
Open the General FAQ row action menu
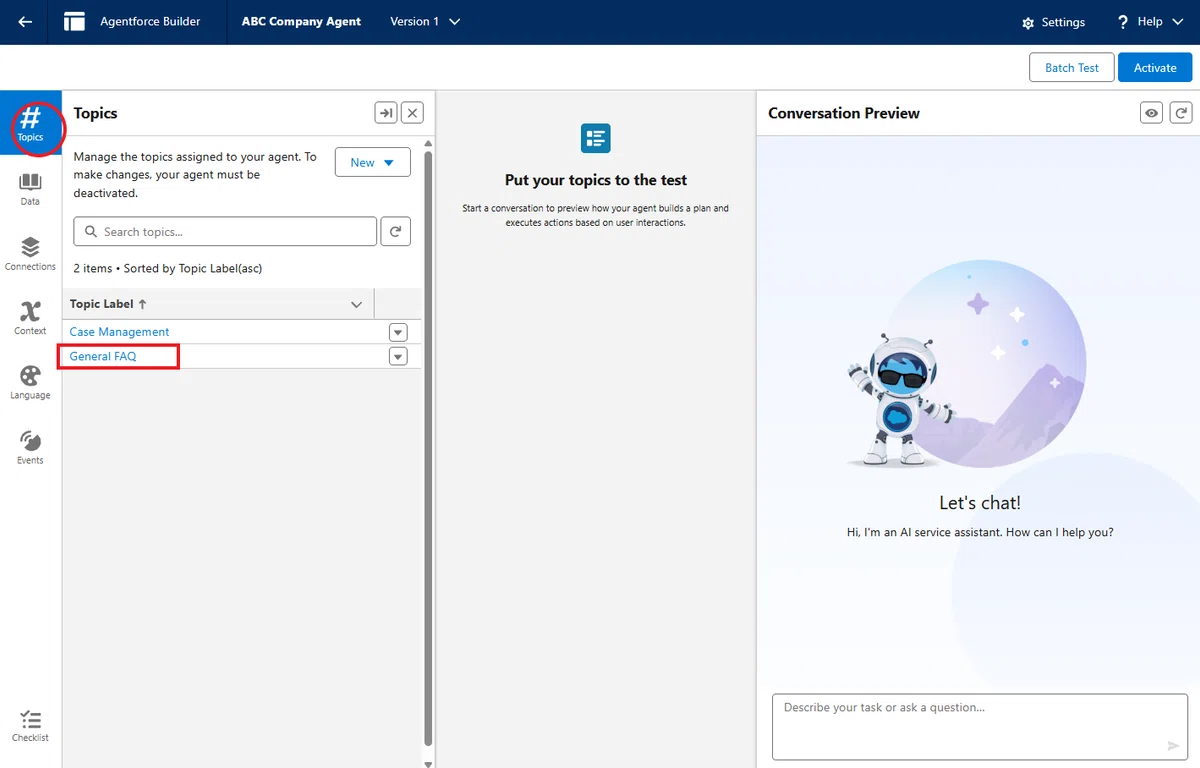[398, 357]
